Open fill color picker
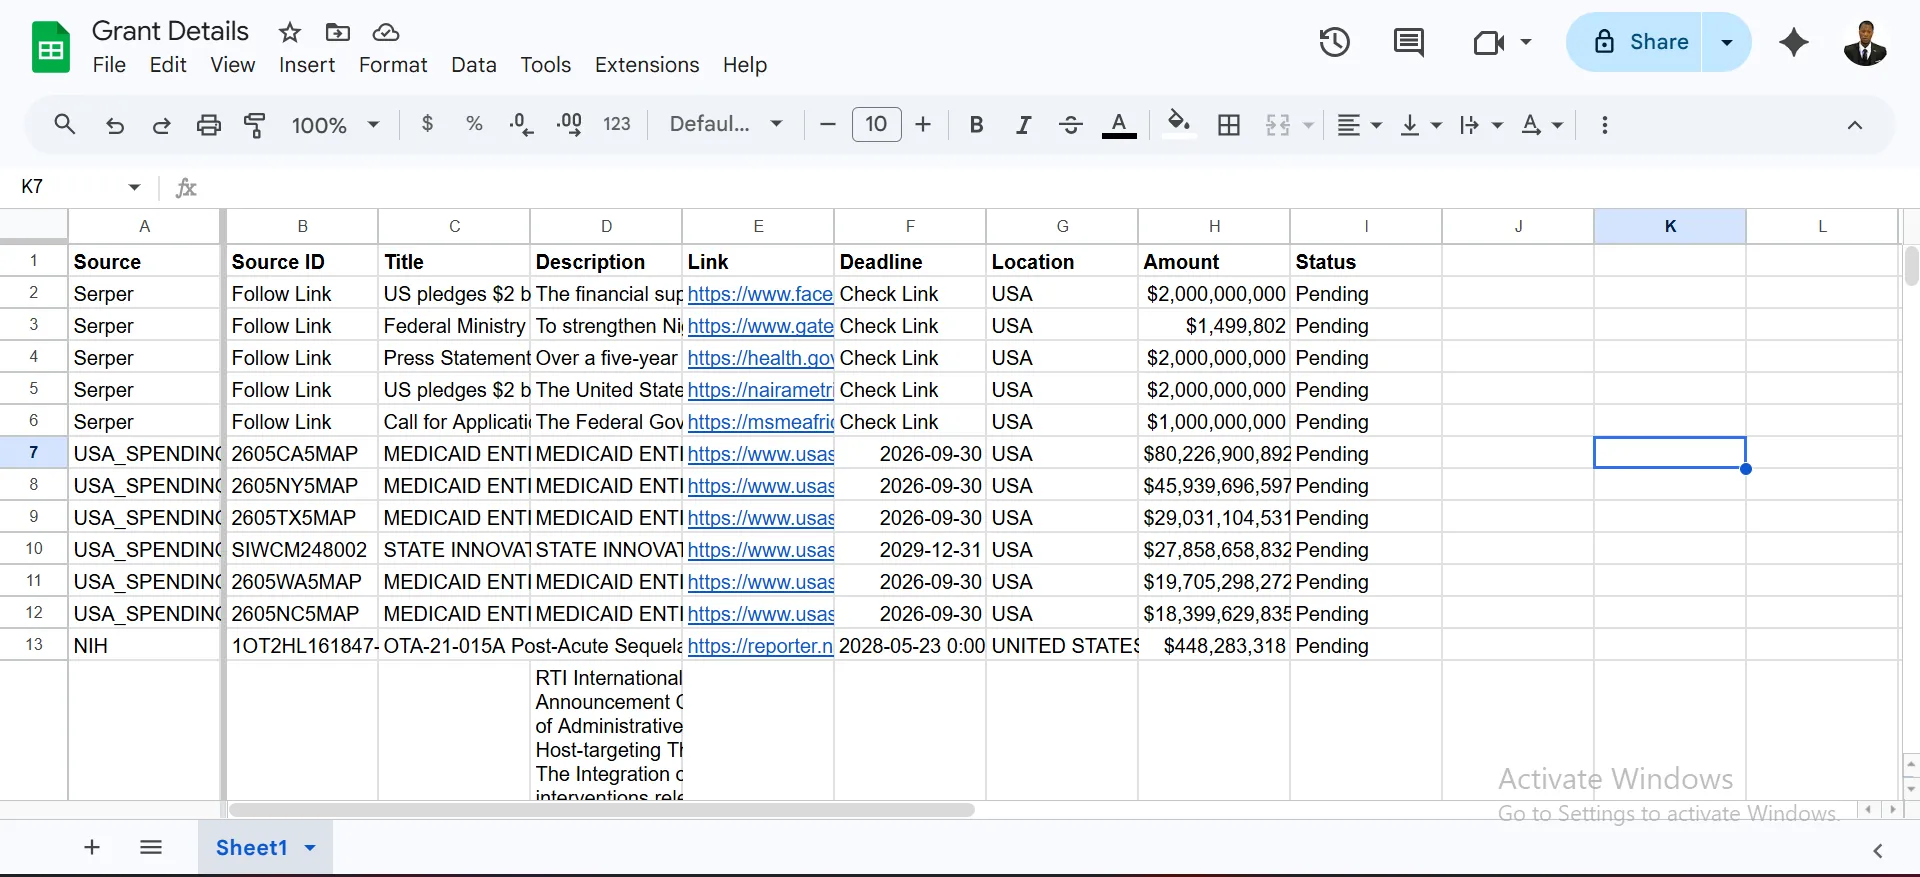The image size is (1920, 877). click(1180, 125)
